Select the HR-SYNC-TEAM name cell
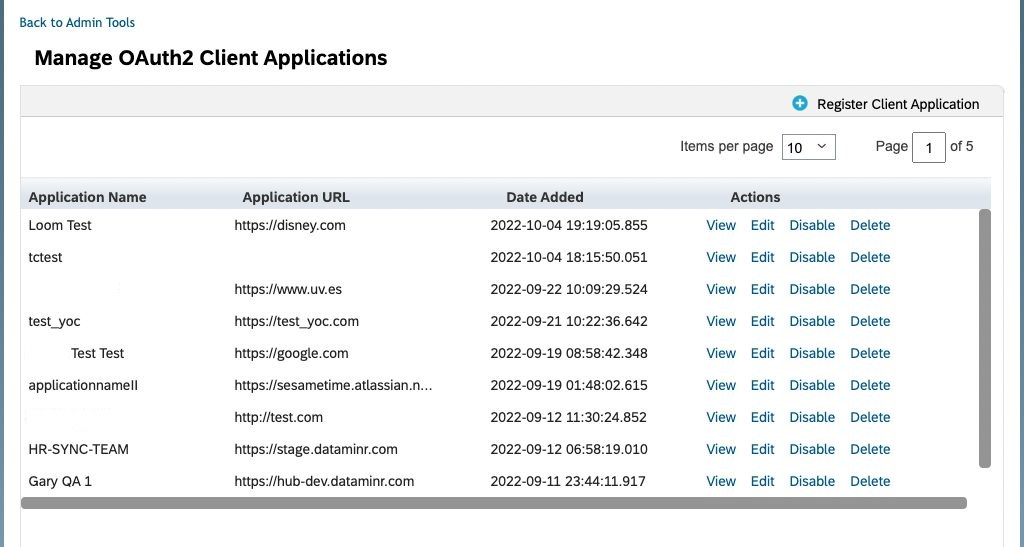 point(78,449)
